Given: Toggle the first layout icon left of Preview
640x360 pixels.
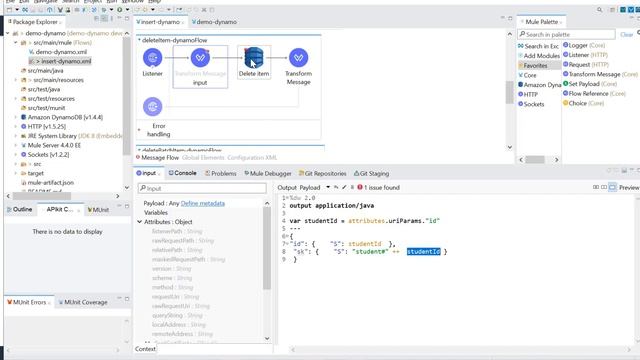Looking at the screenshot, I should click(x=596, y=187).
